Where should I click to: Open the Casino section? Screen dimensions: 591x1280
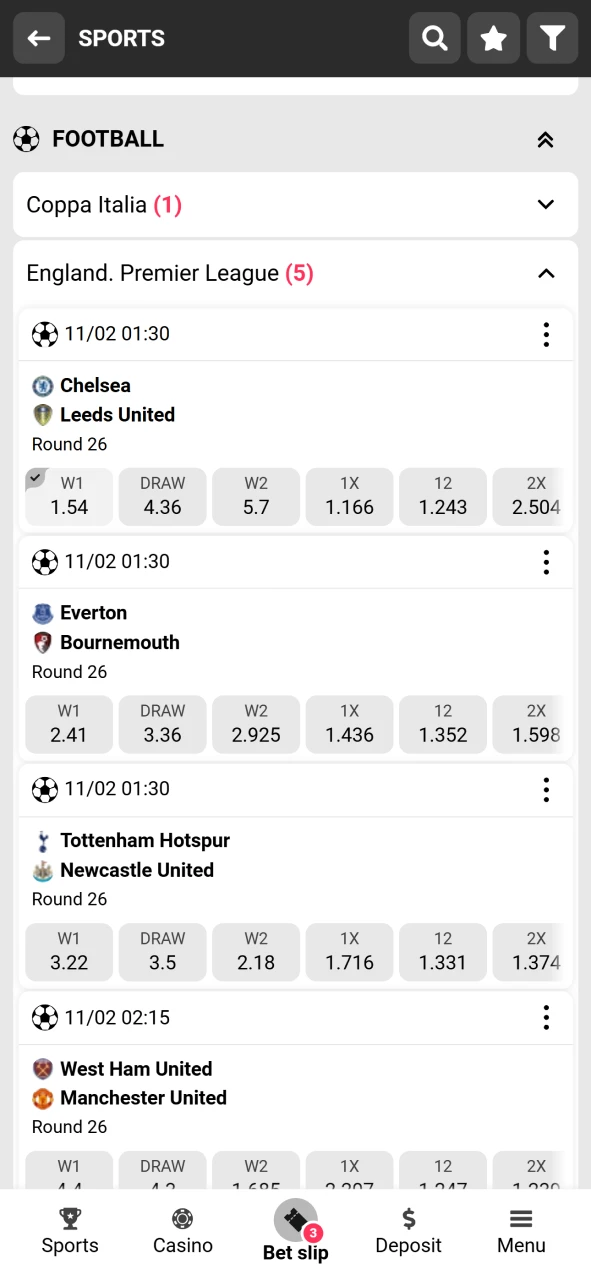click(x=182, y=1230)
